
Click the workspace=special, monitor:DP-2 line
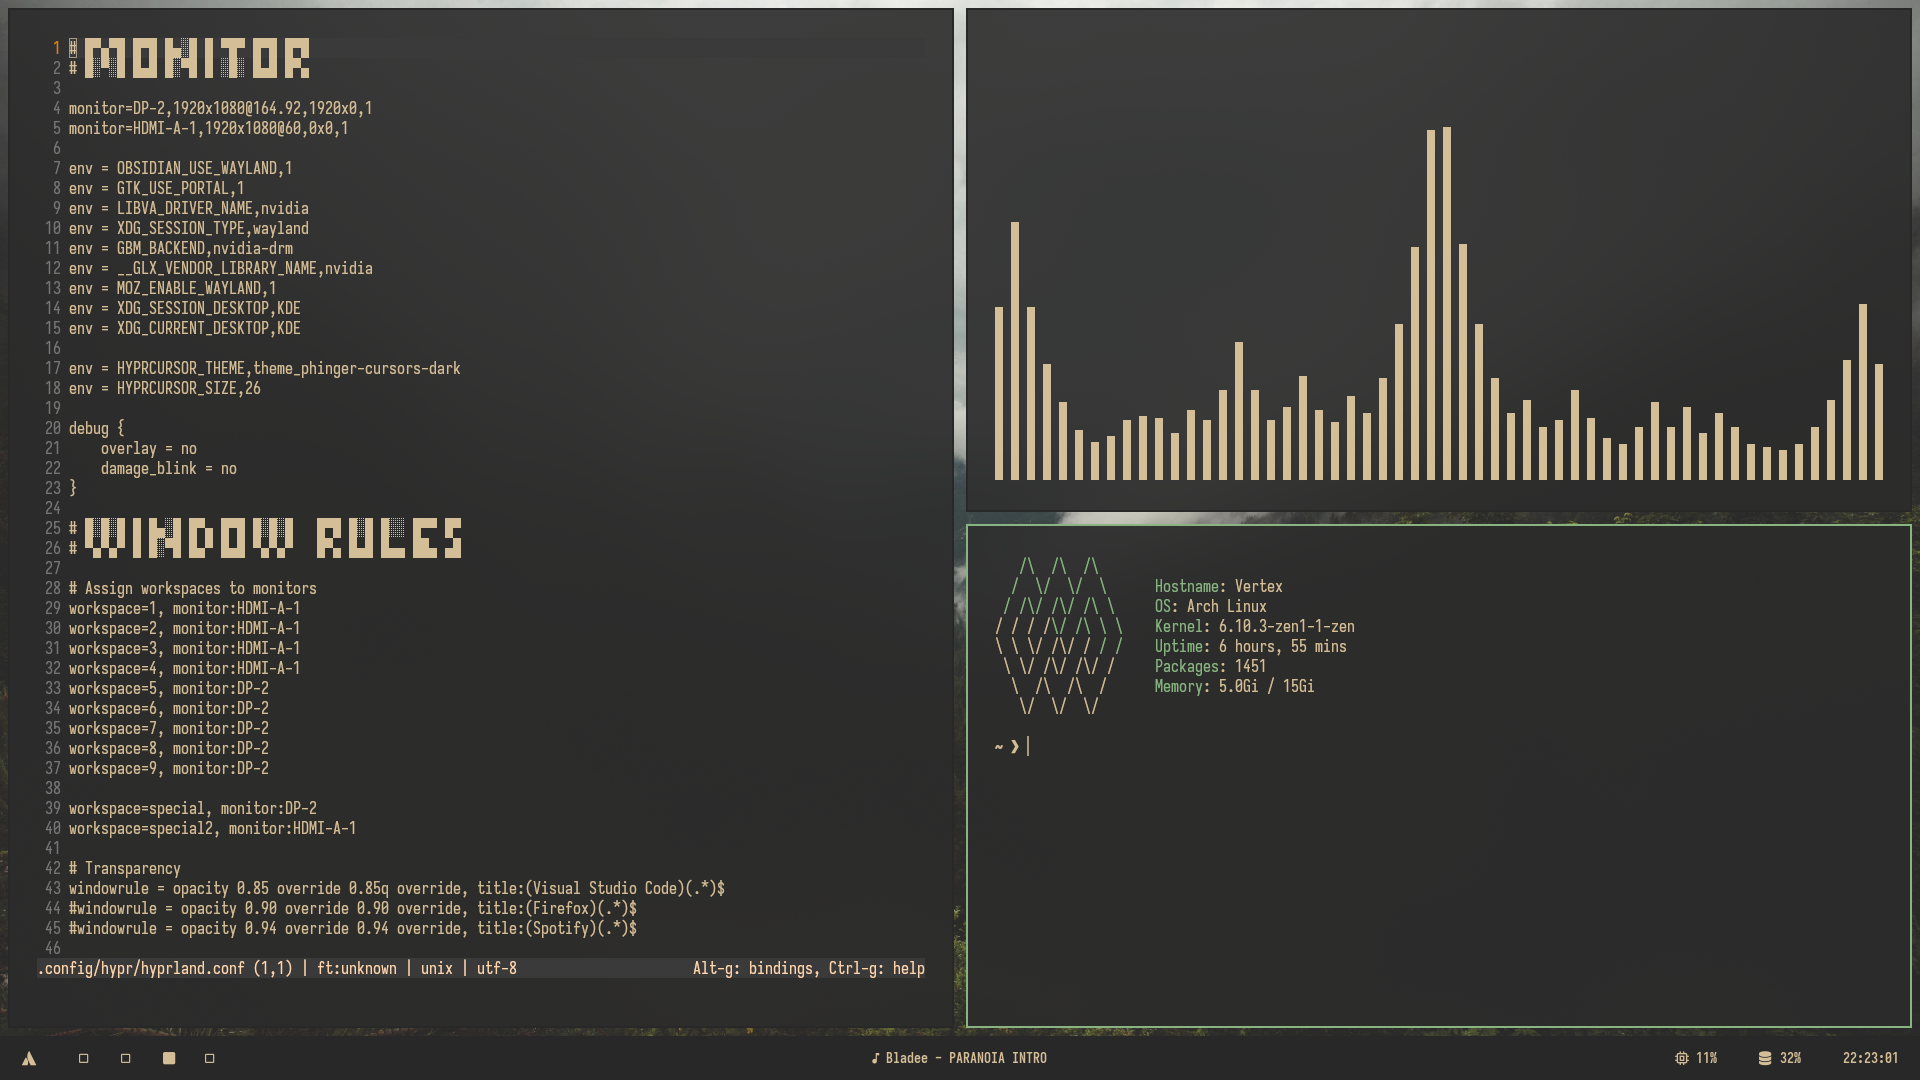click(x=192, y=808)
